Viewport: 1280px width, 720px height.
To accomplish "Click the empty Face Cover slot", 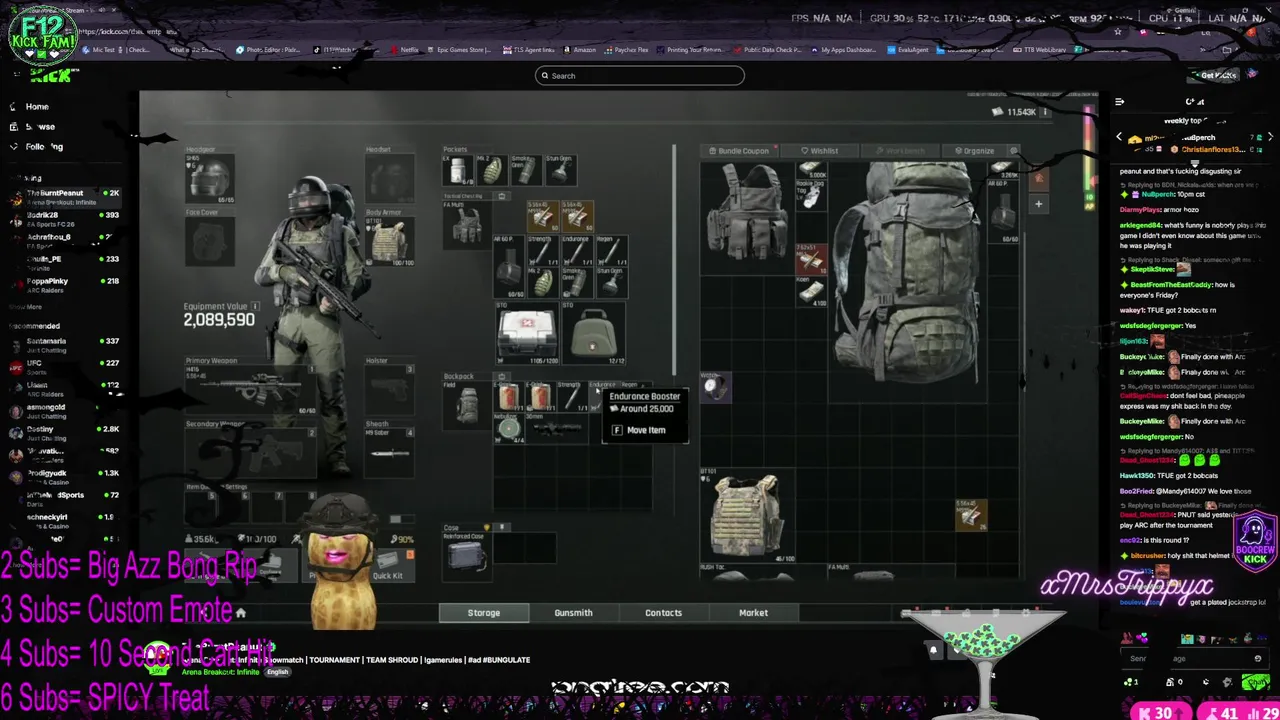I will click(210, 241).
